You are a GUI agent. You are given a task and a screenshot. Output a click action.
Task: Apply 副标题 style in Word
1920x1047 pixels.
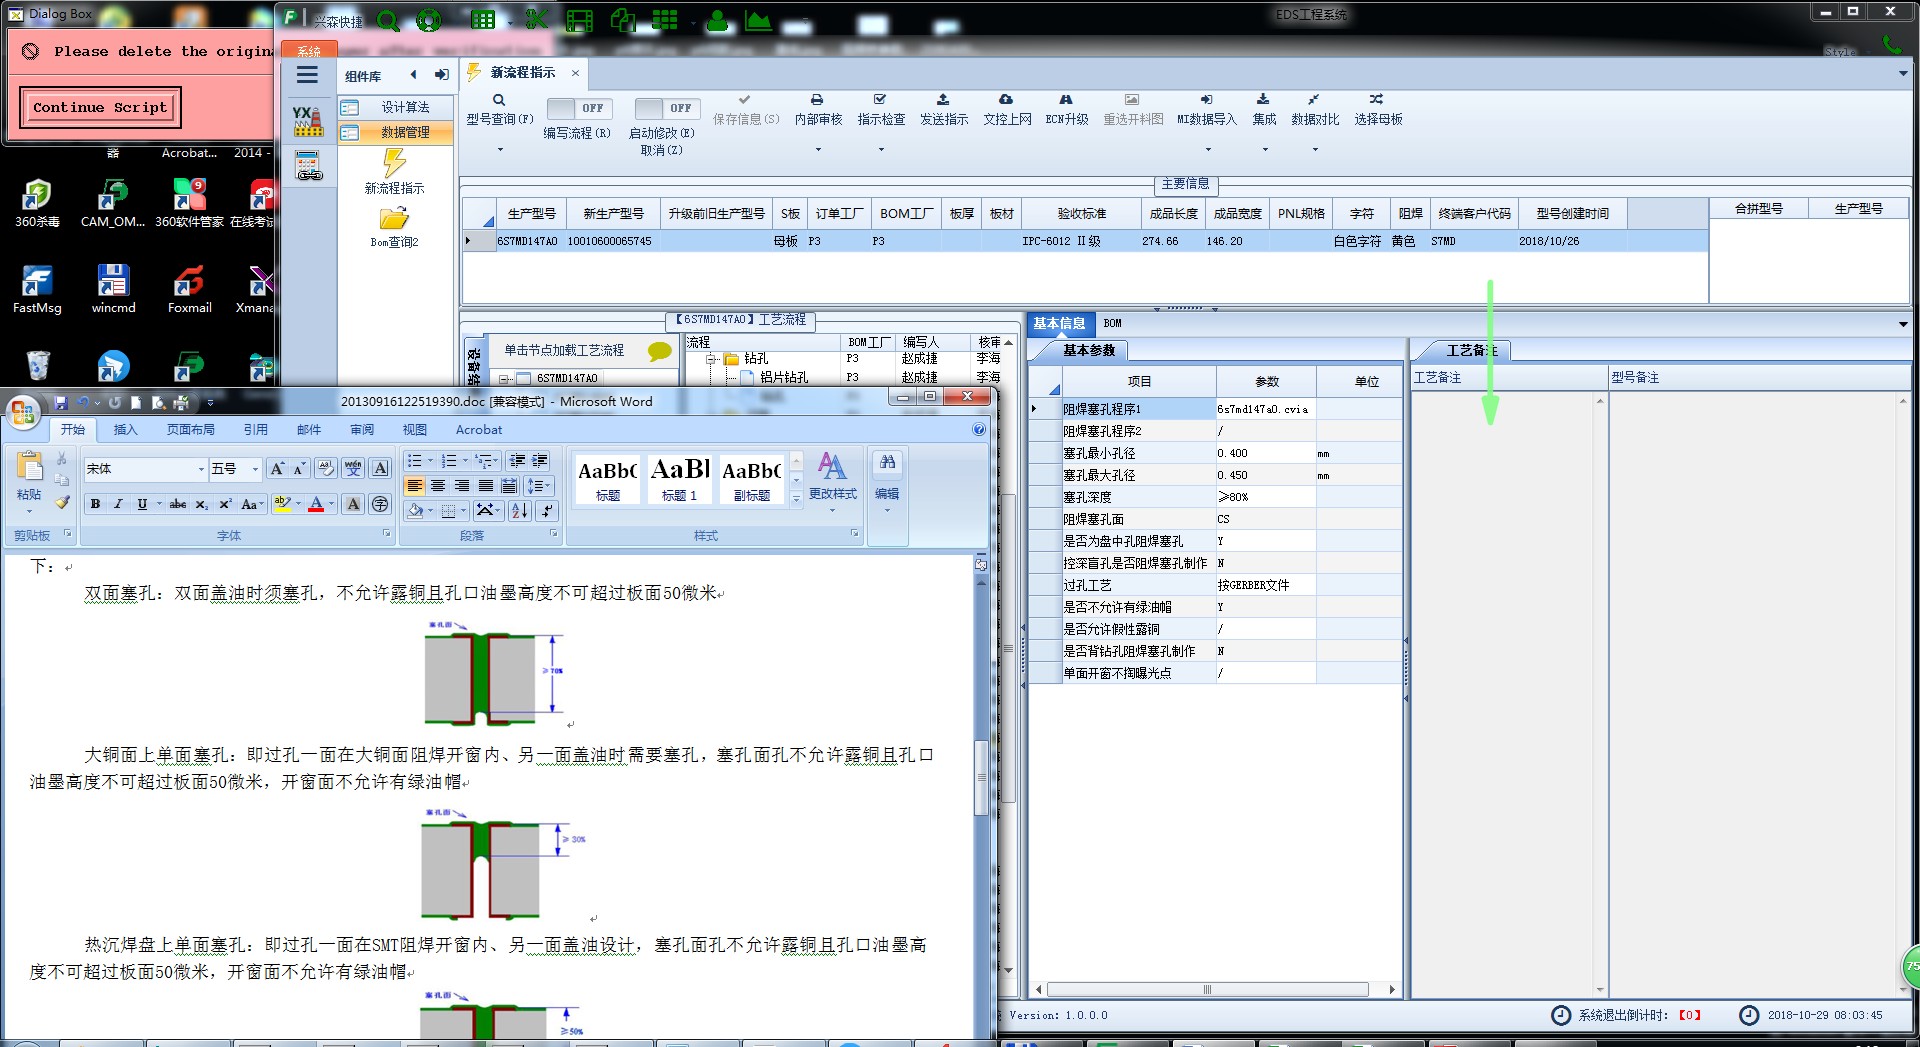point(751,478)
